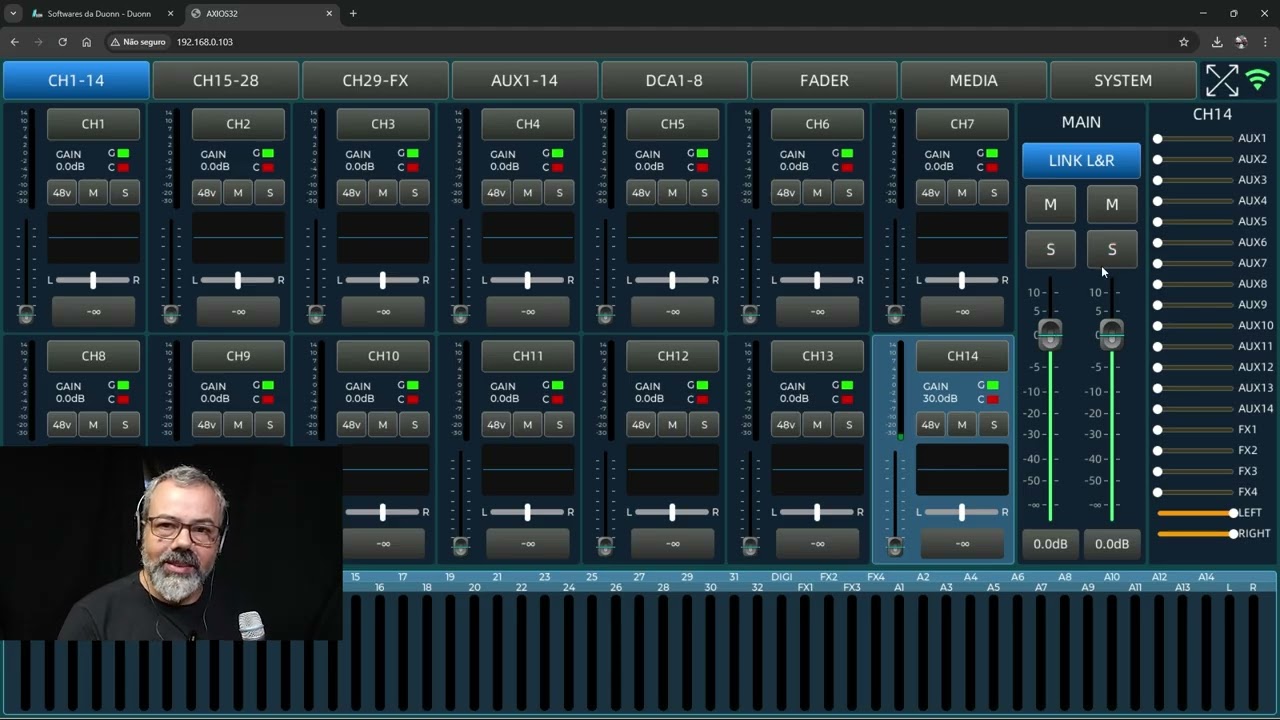Open a new browser tab with plus icon

(353, 14)
